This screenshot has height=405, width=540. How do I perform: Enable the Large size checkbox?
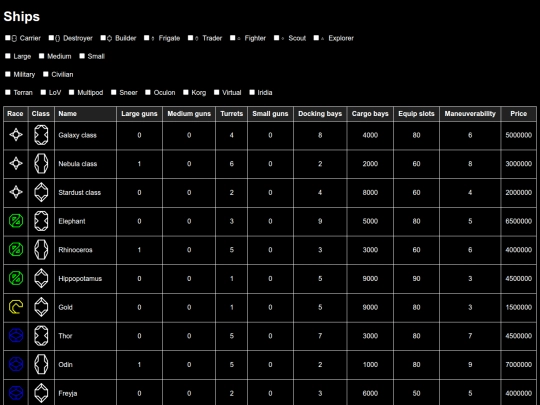pos(8,56)
